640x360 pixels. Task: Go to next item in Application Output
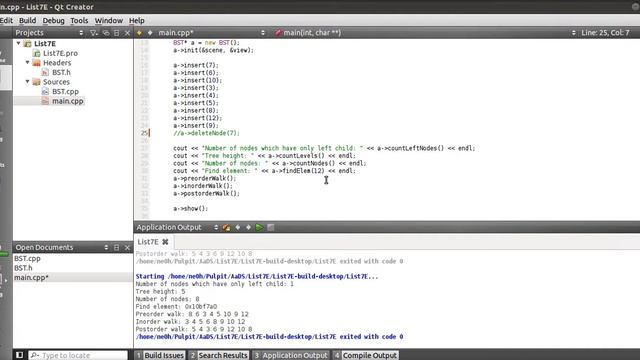point(248,227)
